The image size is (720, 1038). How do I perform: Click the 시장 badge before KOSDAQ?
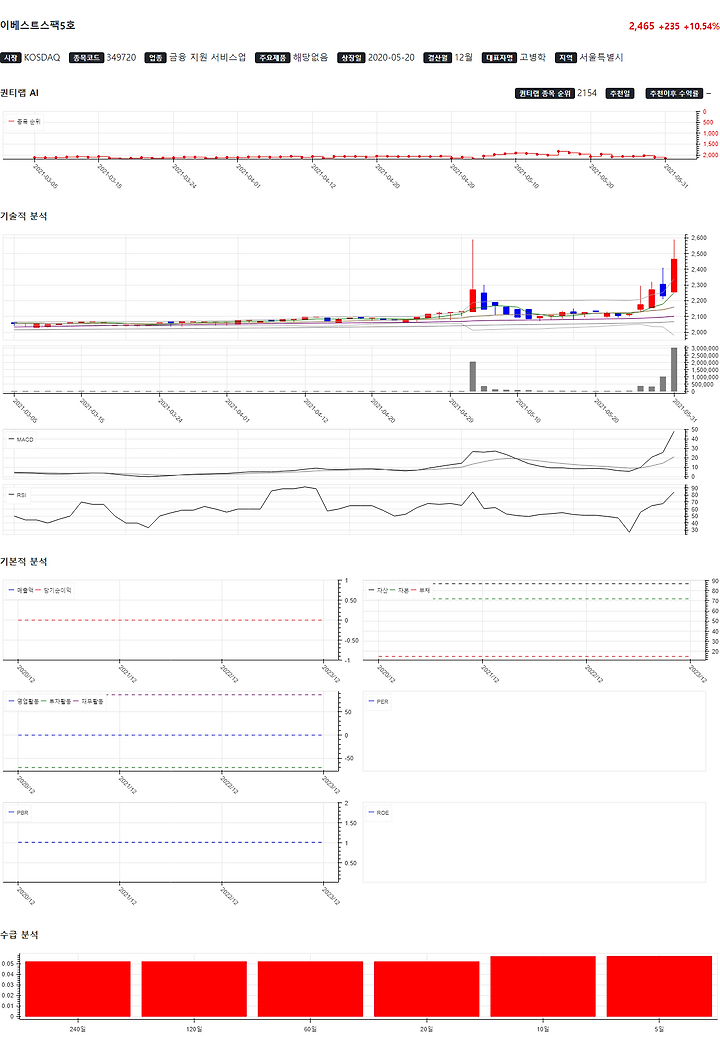pos(11,58)
